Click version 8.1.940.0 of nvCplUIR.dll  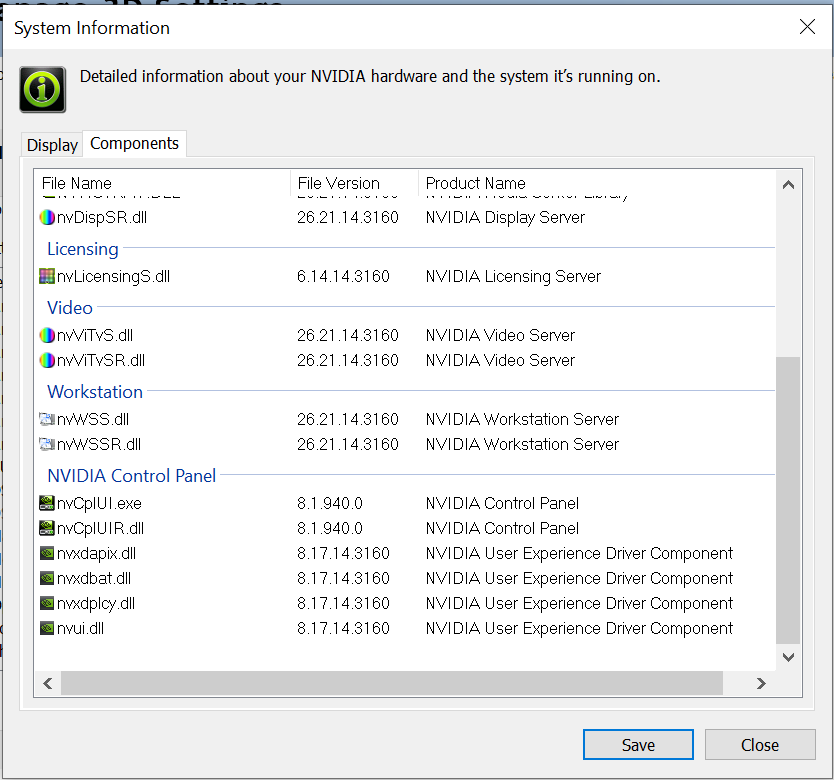tap(330, 528)
